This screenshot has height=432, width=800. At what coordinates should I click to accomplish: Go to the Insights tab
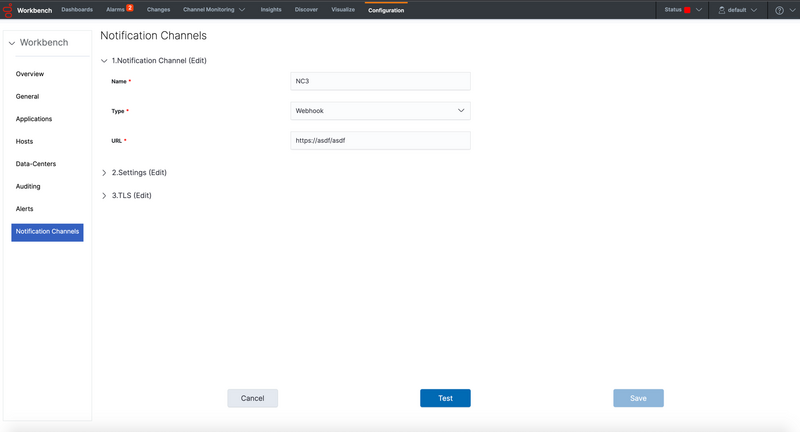[x=270, y=10]
